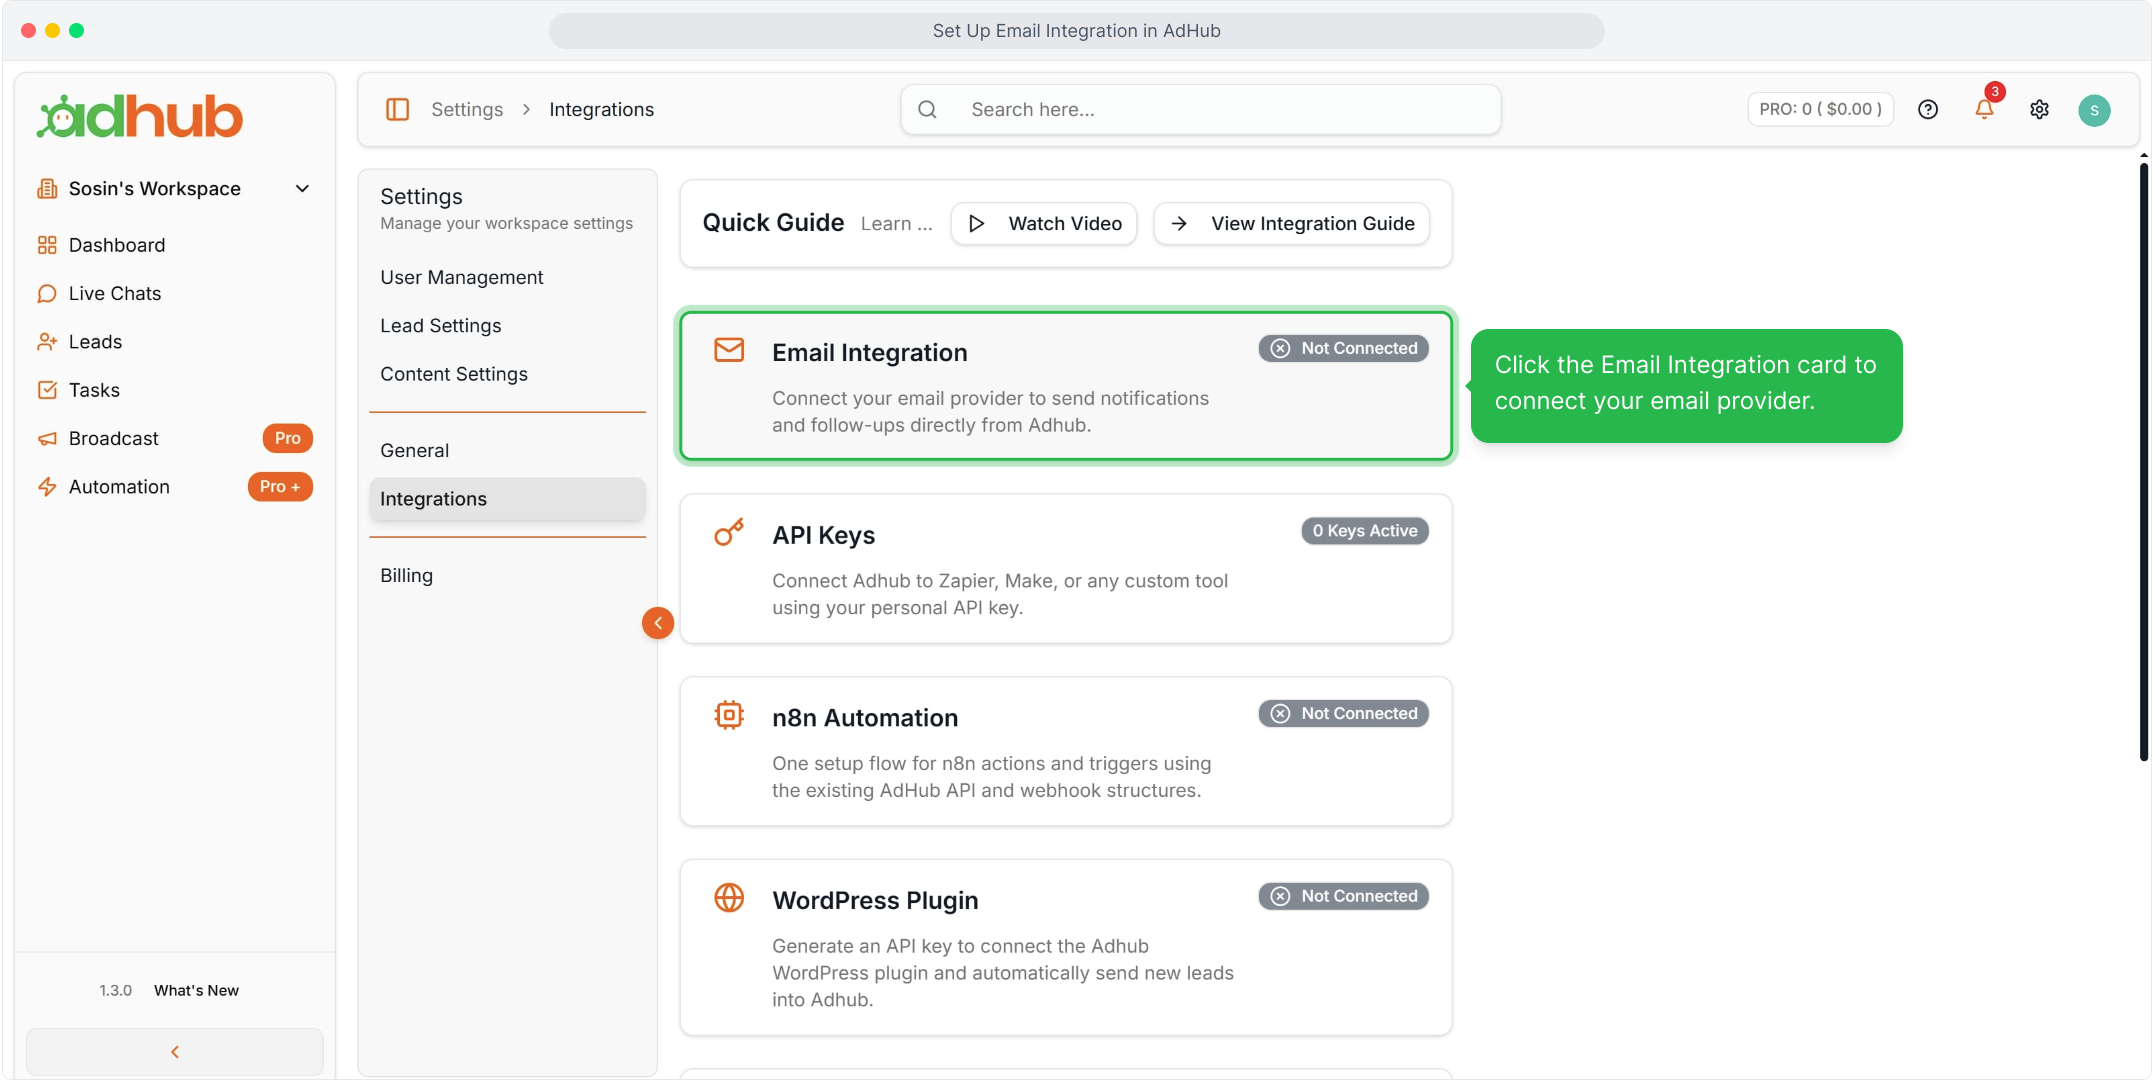Click the page vertical scrollbar
The width and height of the screenshot is (2154, 1080).
pos(2144,460)
